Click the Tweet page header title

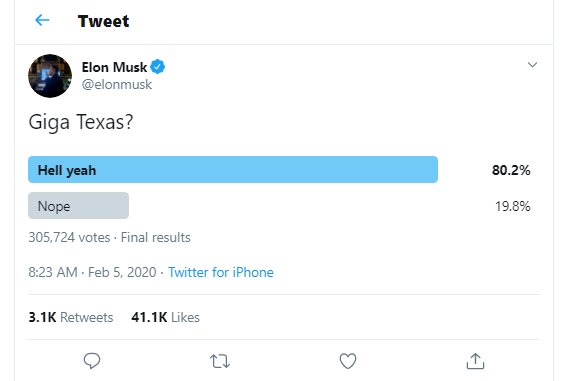pyautogui.click(x=103, y=21)
